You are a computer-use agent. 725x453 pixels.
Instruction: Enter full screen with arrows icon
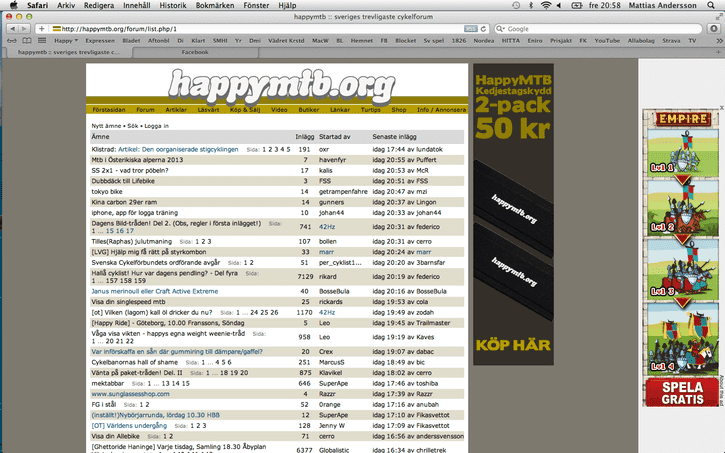[719, 17]
